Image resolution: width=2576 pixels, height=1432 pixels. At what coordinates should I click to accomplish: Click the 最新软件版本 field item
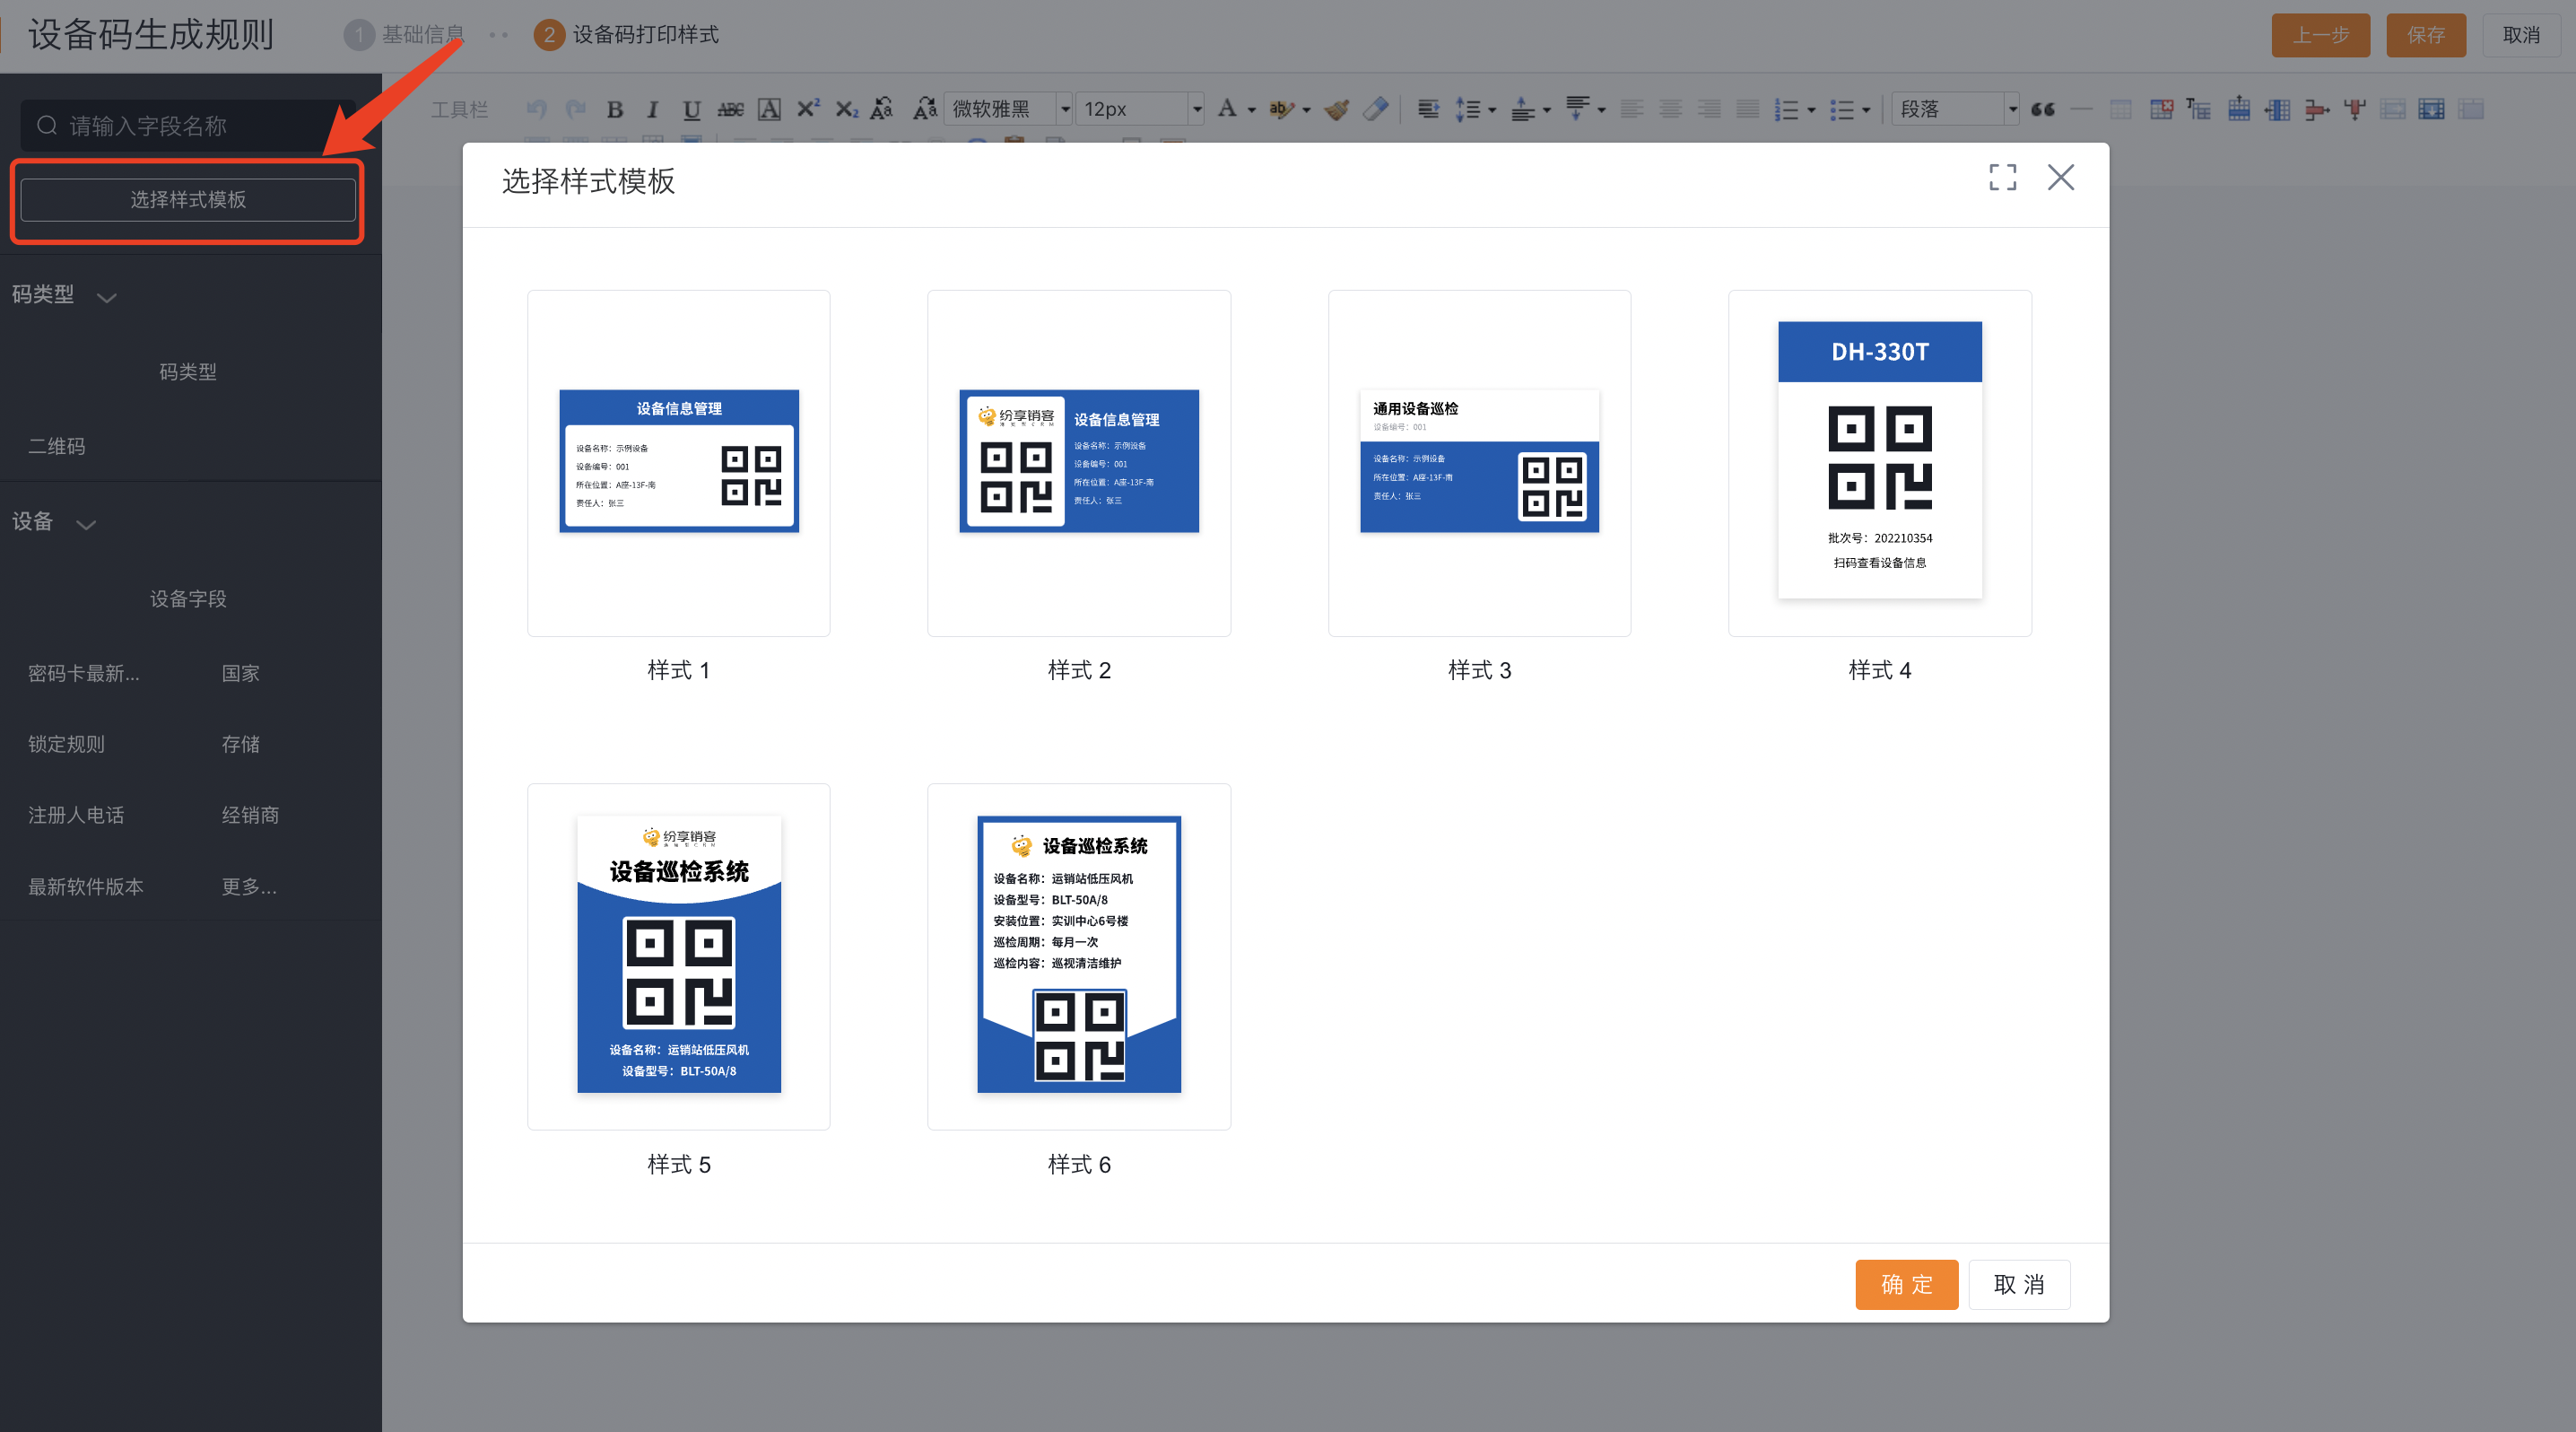[86, 887]
